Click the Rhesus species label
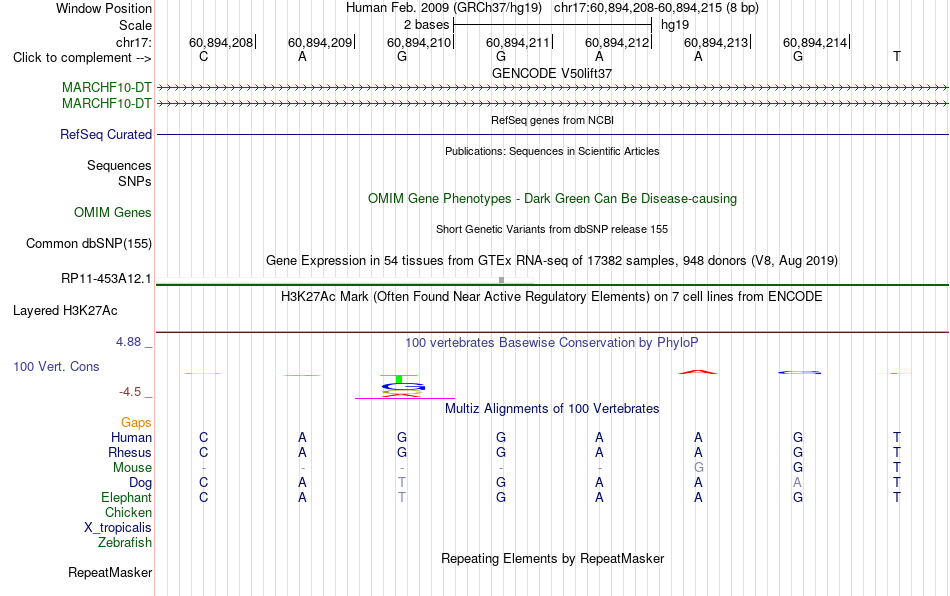The image size is (950, 596). [130, 452]
